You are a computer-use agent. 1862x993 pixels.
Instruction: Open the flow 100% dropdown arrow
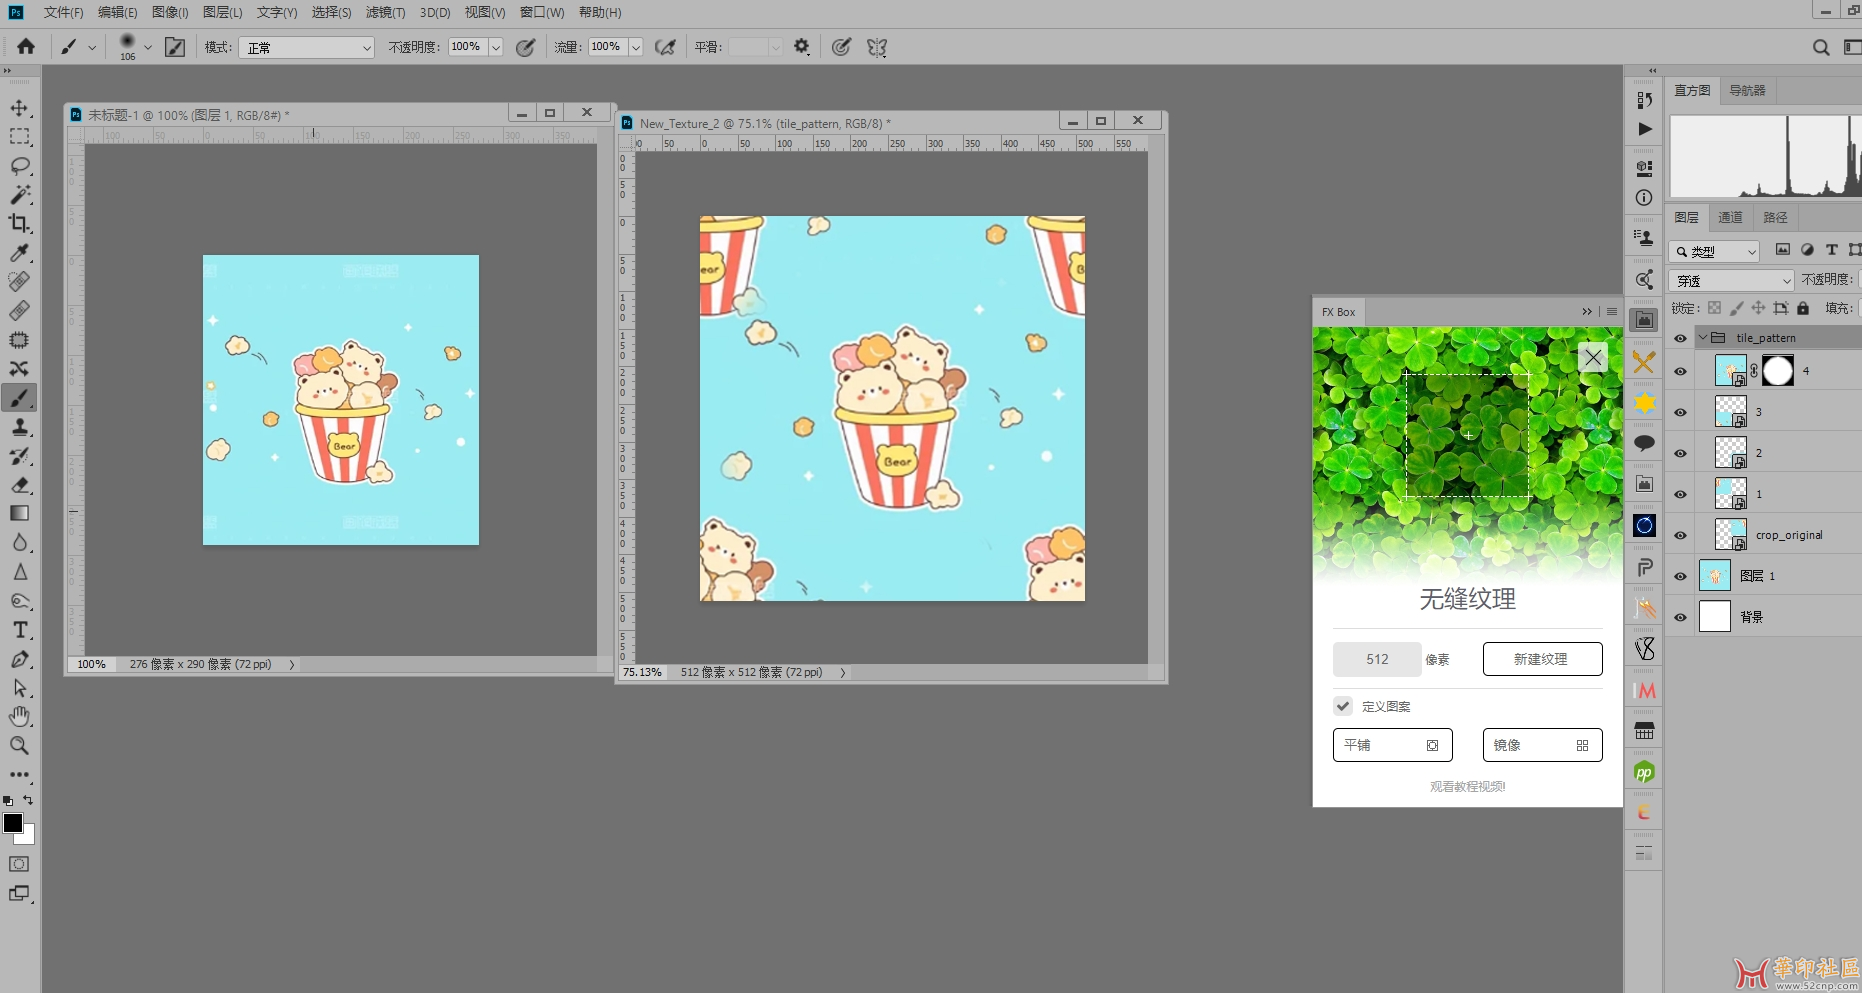click(x=635, y=47)
